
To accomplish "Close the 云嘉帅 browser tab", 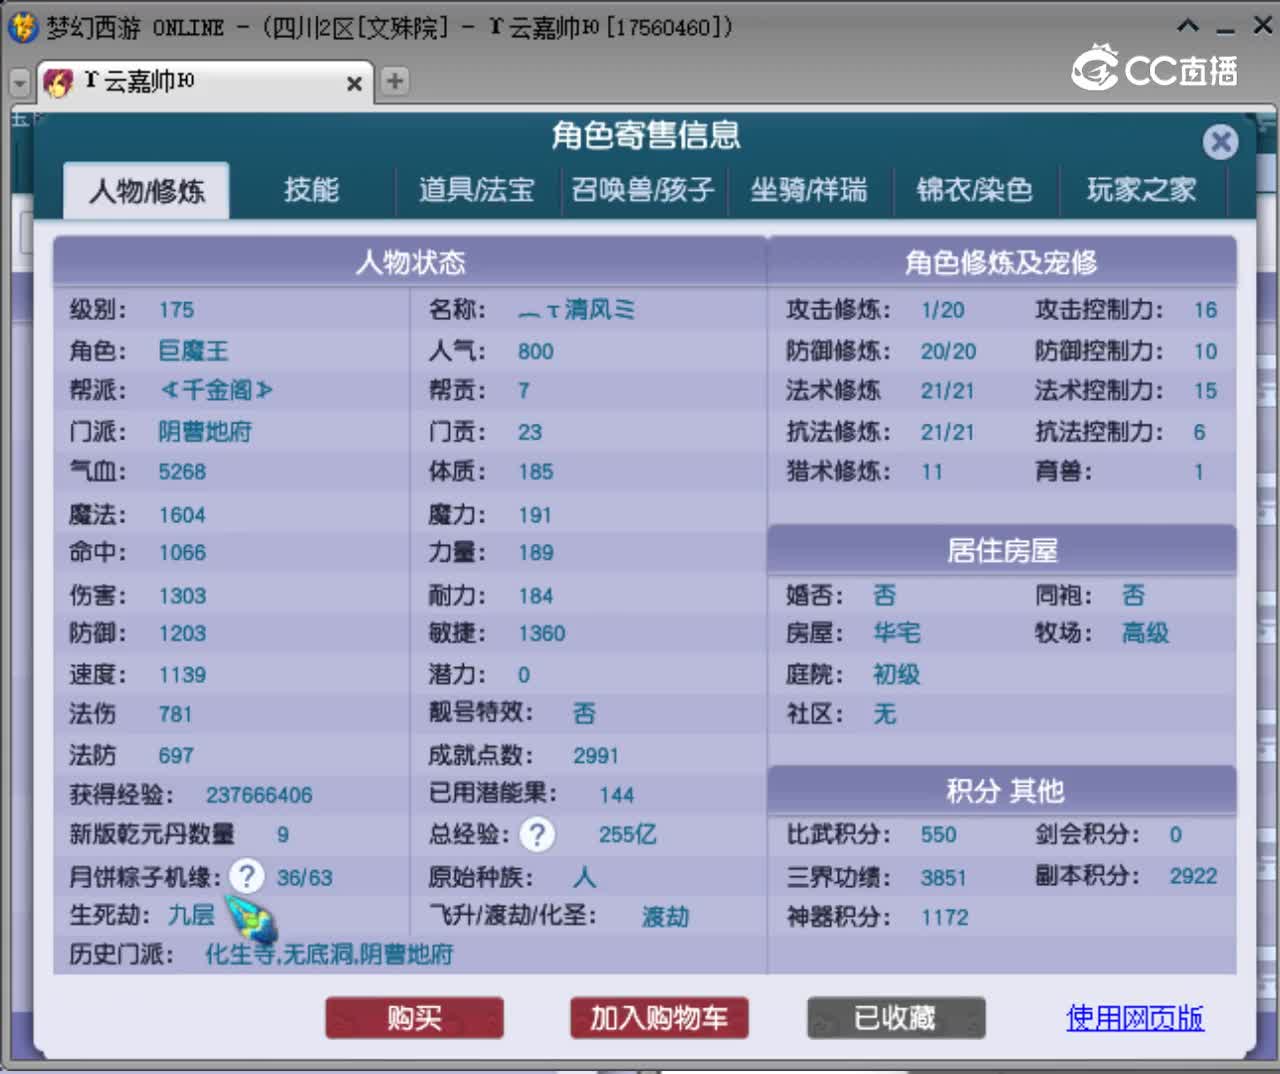I will (354, 84).
